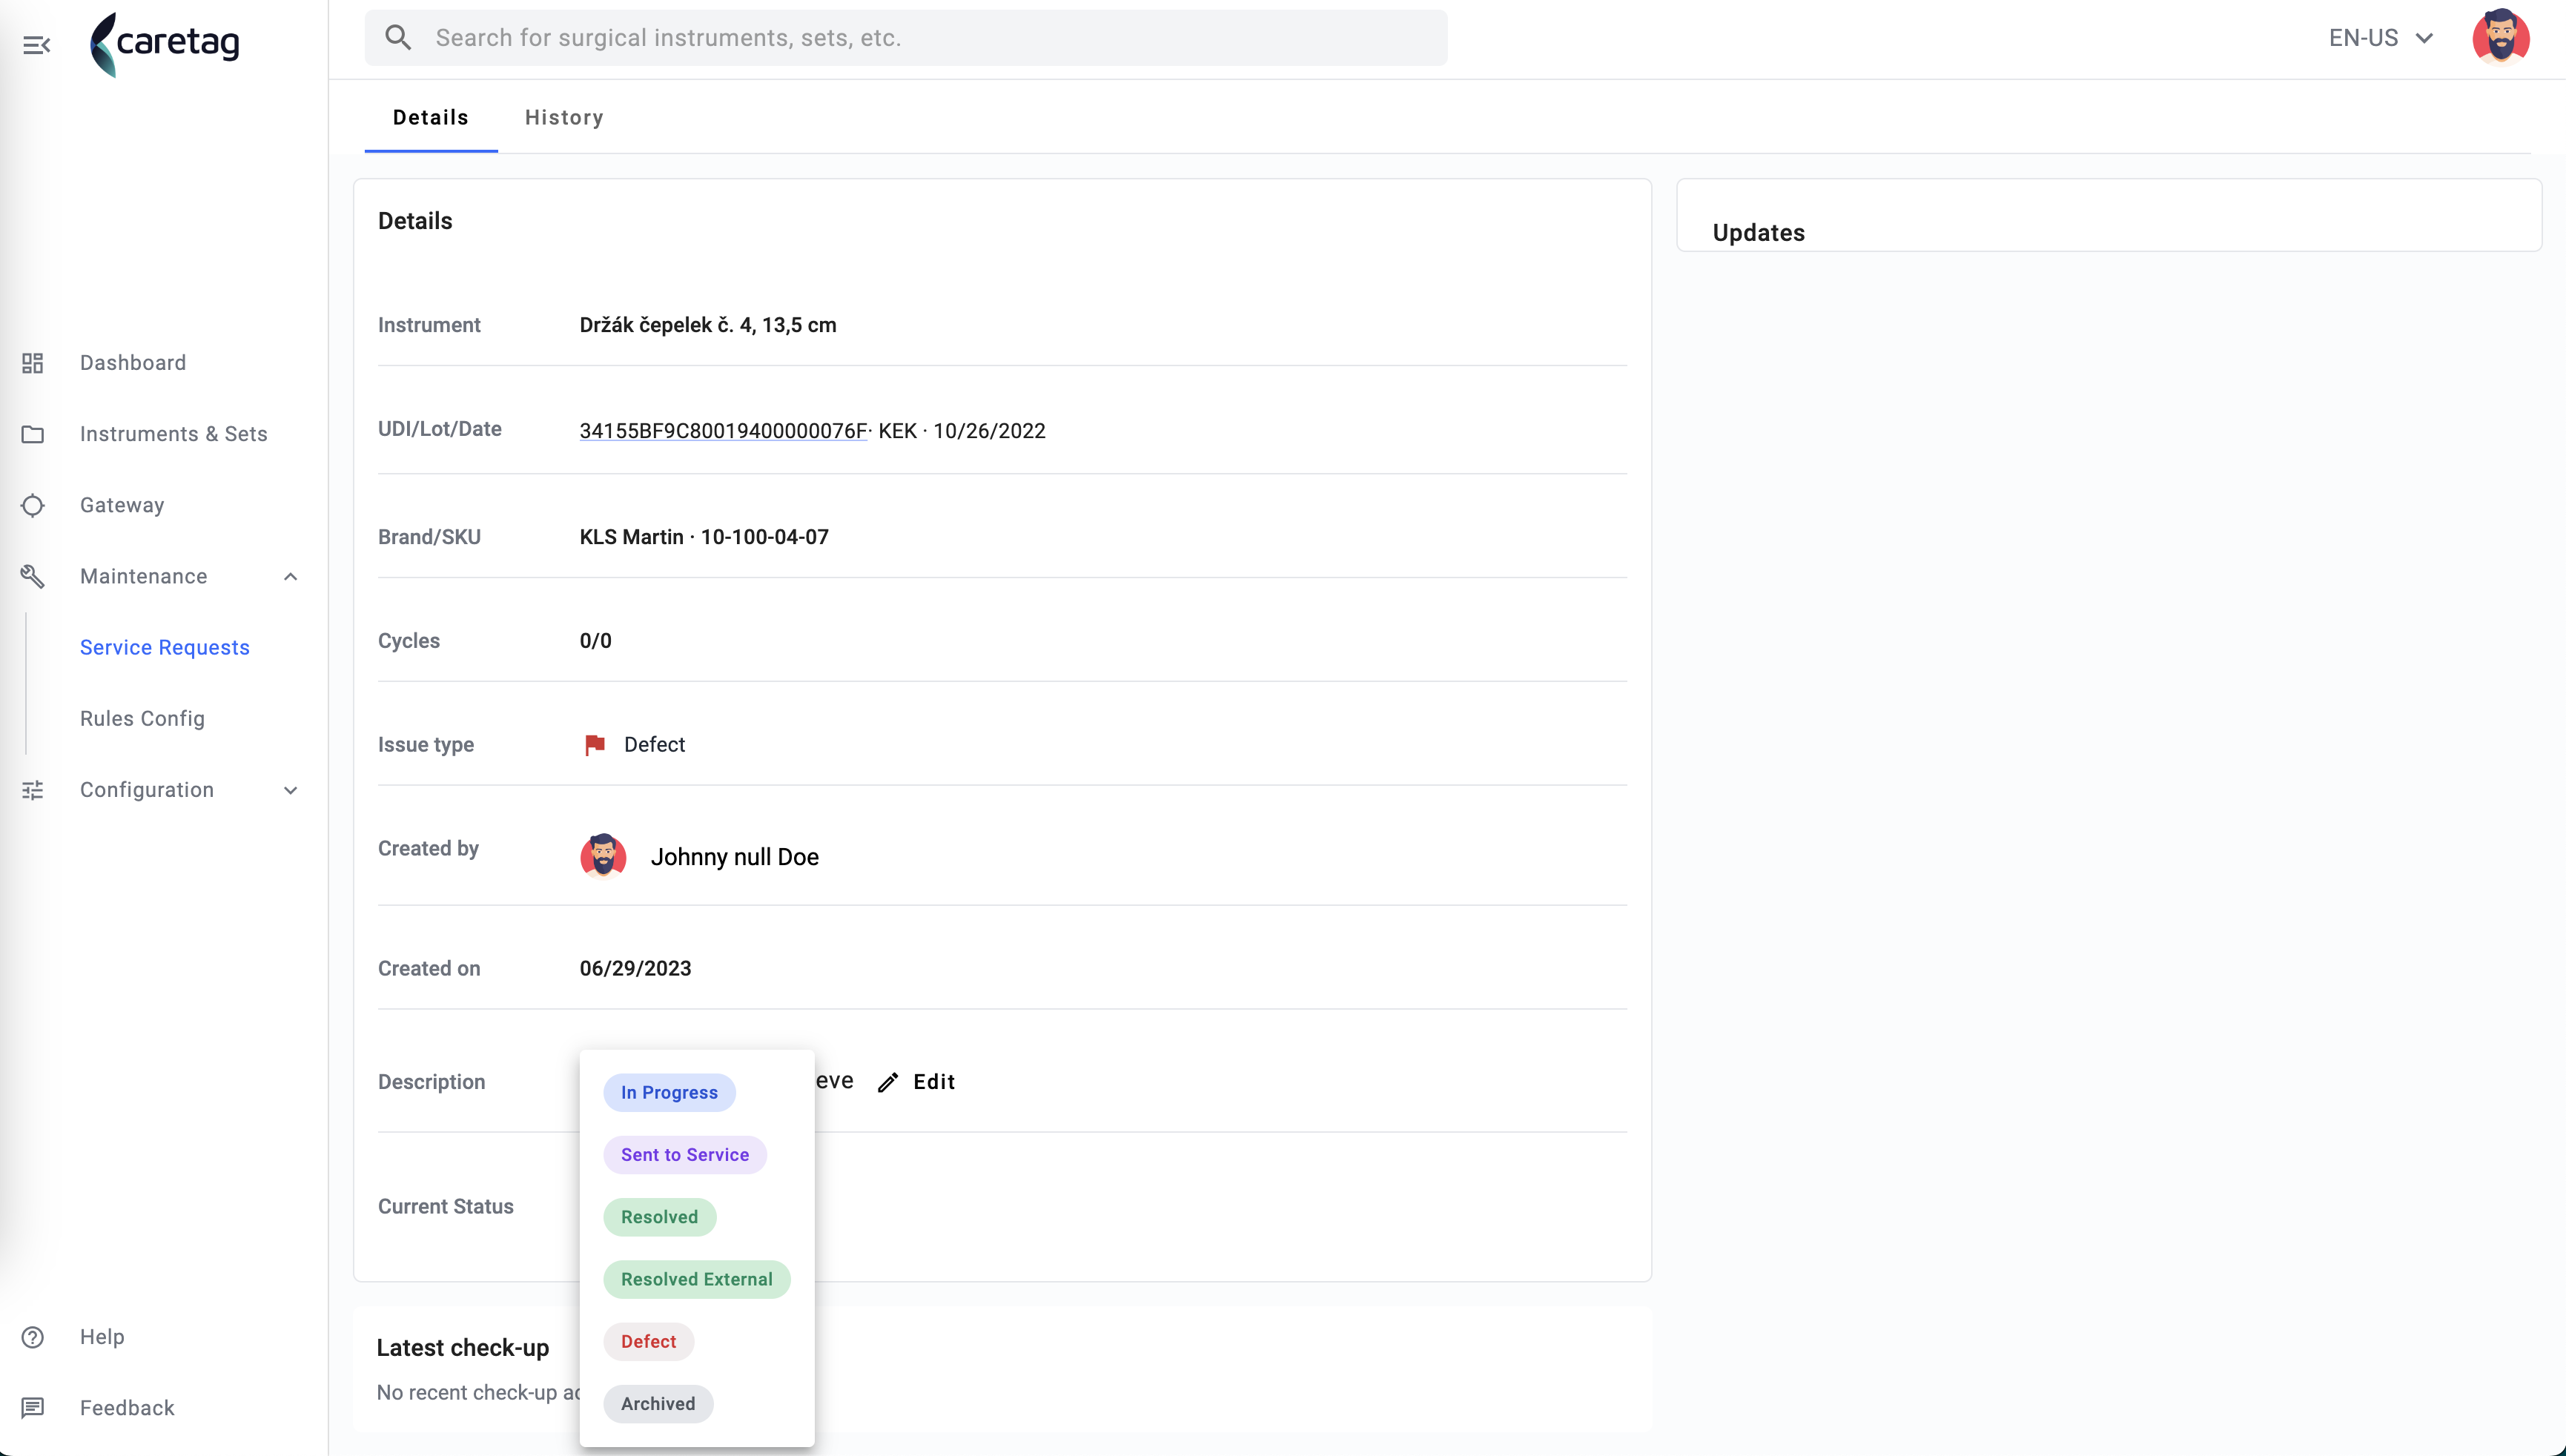Click the Cycles value 0/0
The image size is (2566, 1456).
[595, 641]
